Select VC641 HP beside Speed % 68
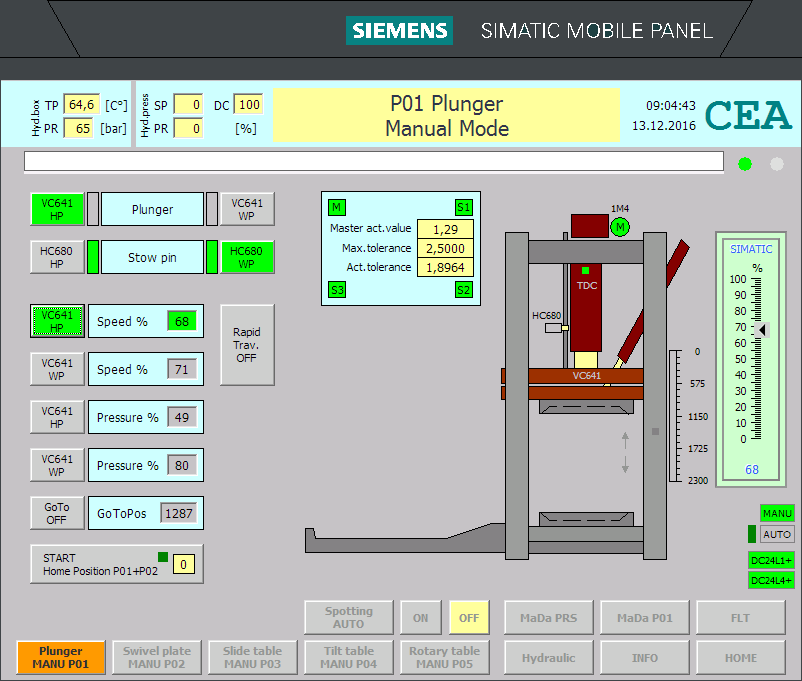Image resolution: width=802 pixels, height=681 pixels. click(57, 321)
